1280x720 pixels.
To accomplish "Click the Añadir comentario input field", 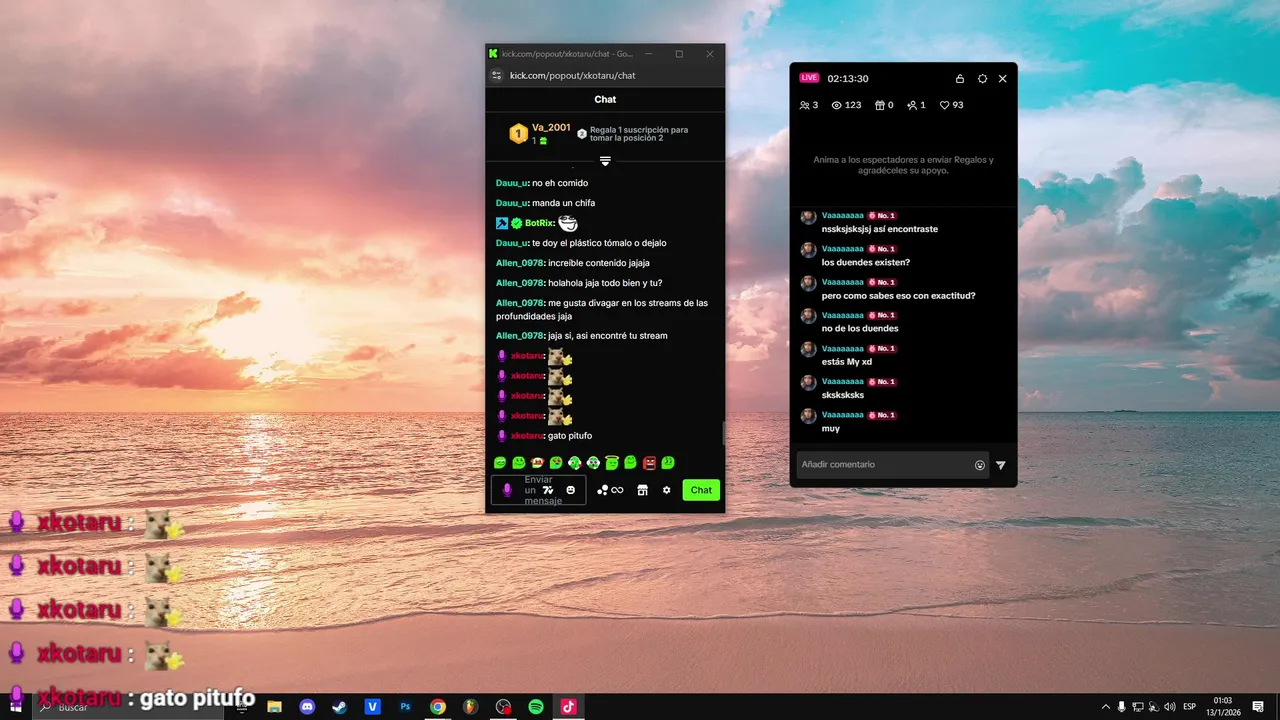I will point(893,465).
